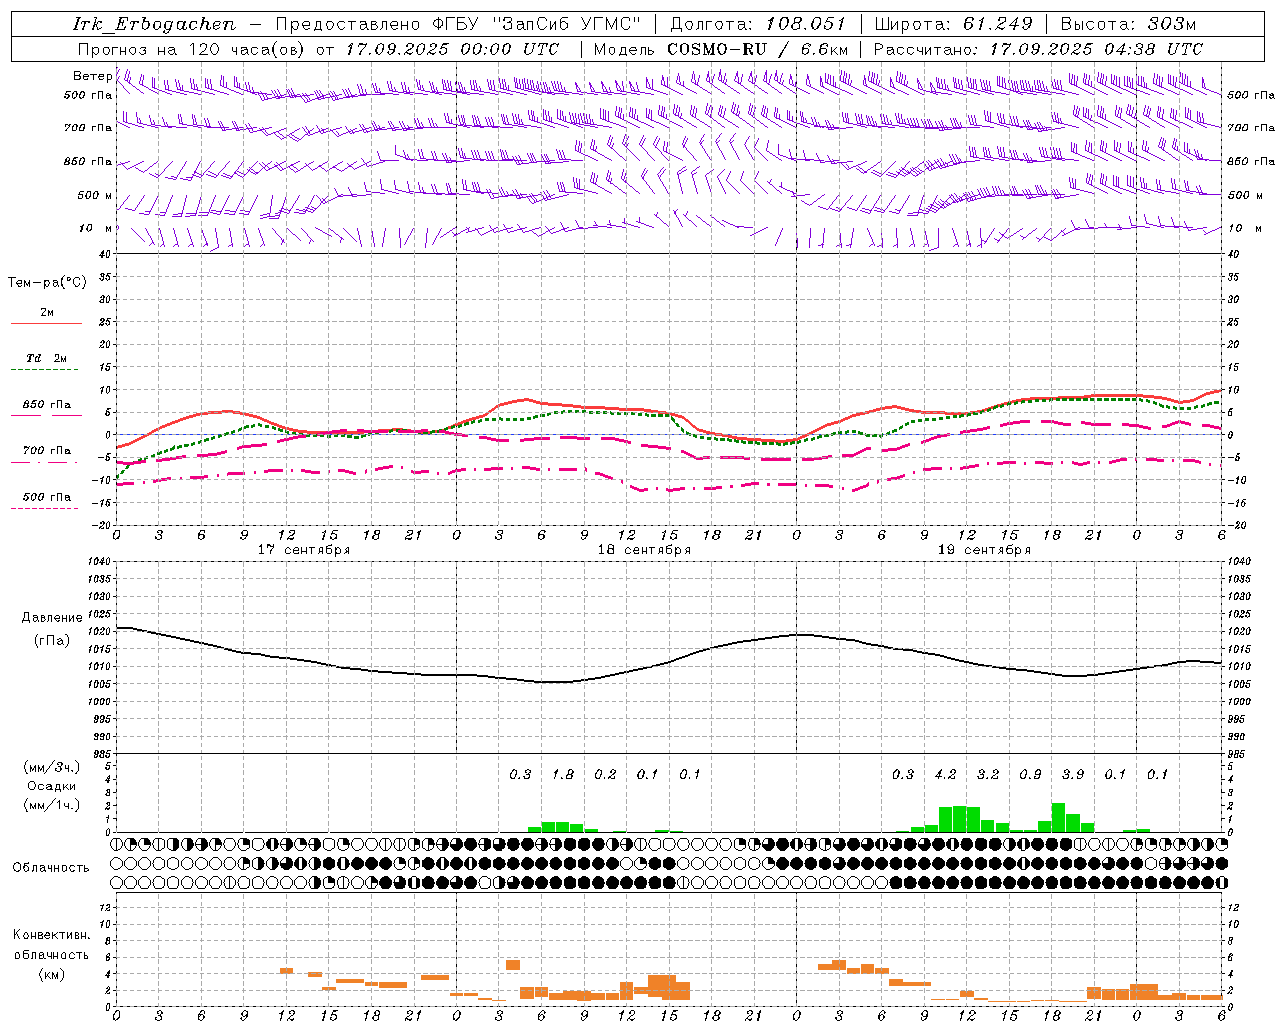Click '1040' on the left pressure axis

click(x=97, y=562)
